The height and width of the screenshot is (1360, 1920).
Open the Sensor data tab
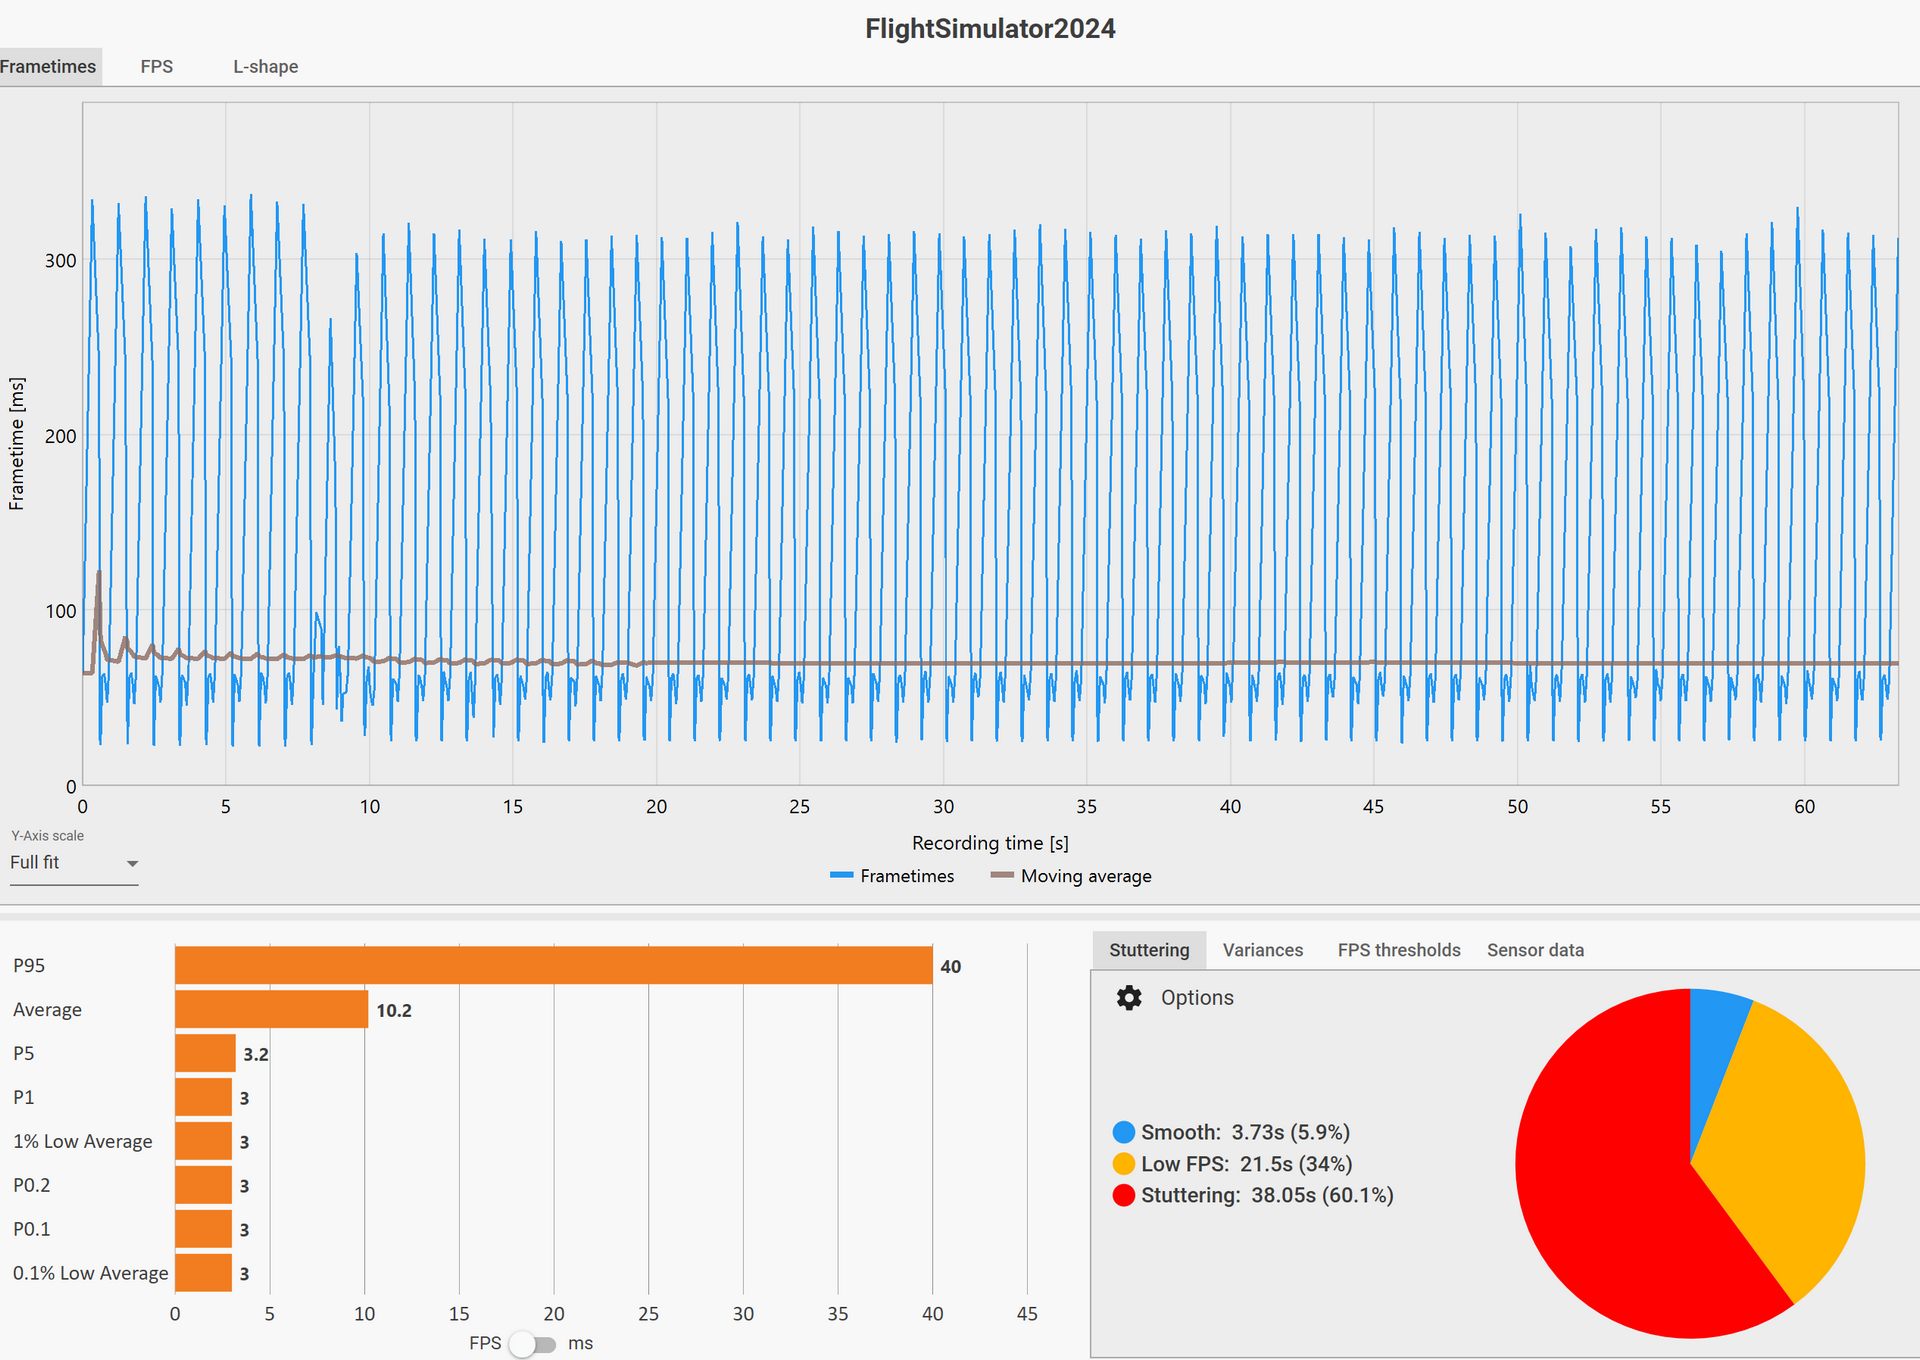point(1535,950)
